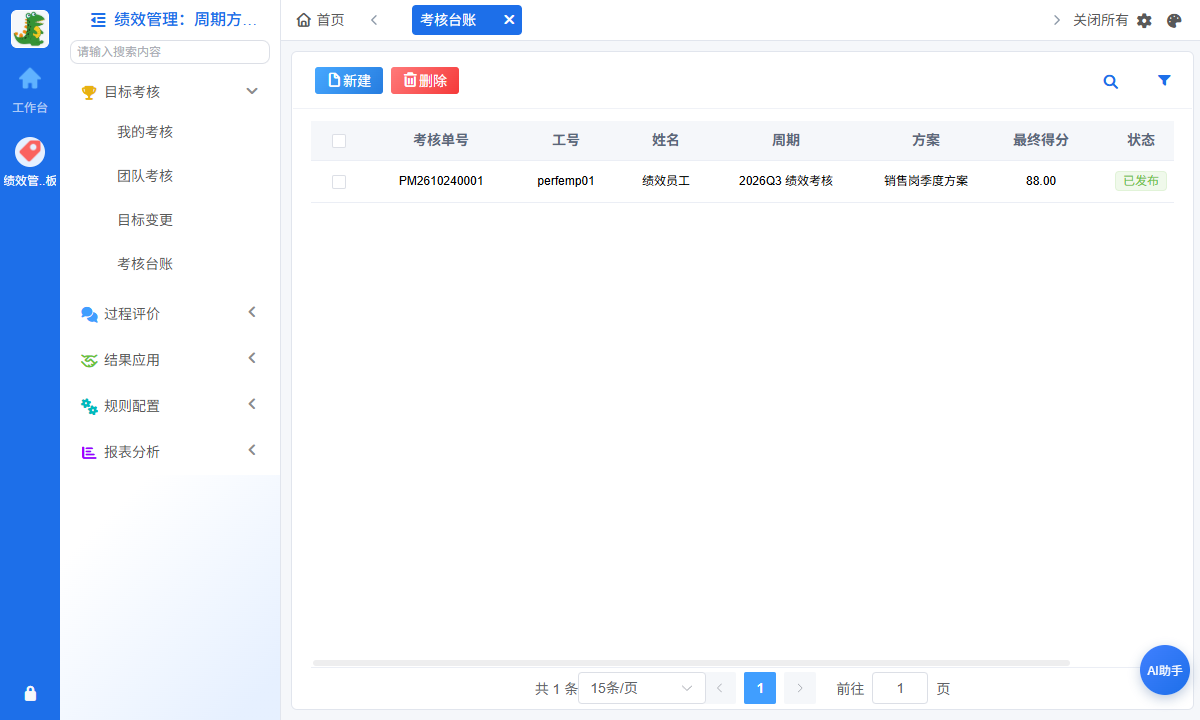Select page 1 in pagination
Viewport: 1200px width, 720px height.
[x=760, y=688]
